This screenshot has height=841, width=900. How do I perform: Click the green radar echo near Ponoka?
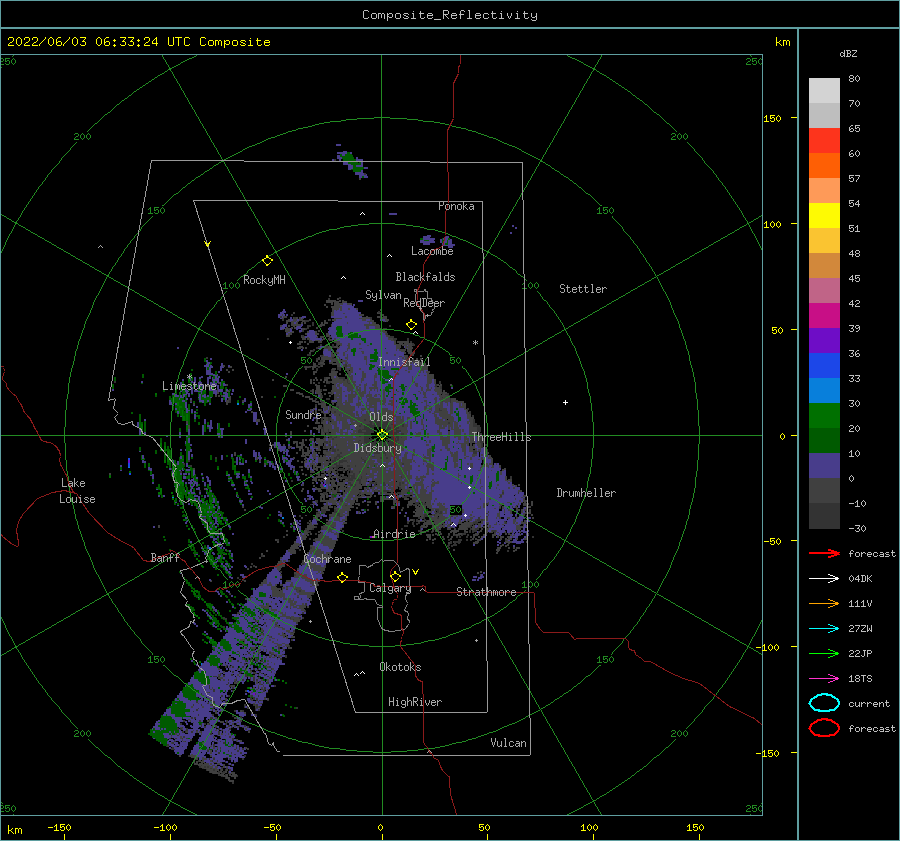[x=351, y=160]
